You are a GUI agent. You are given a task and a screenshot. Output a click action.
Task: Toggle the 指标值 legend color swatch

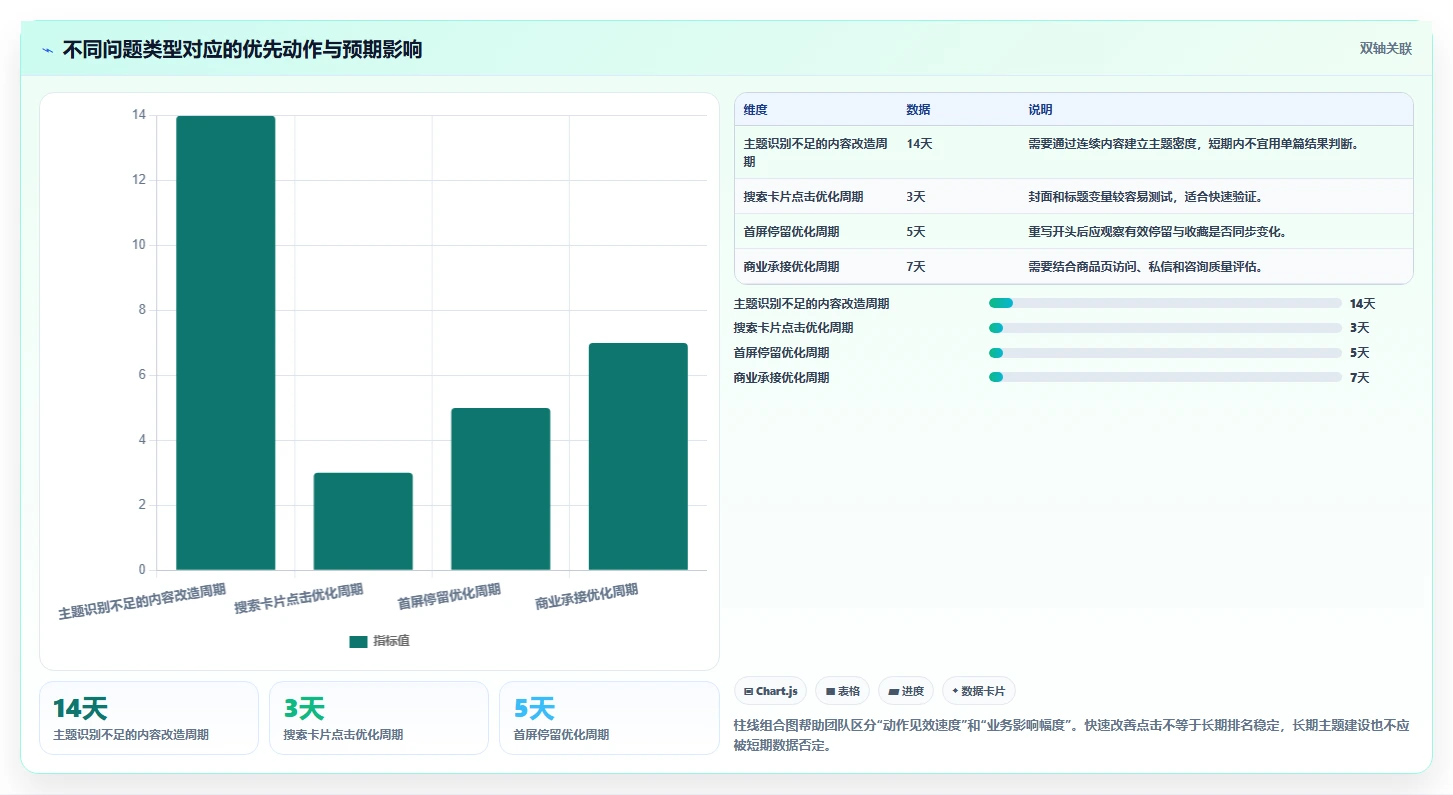[x=358, y=641]
